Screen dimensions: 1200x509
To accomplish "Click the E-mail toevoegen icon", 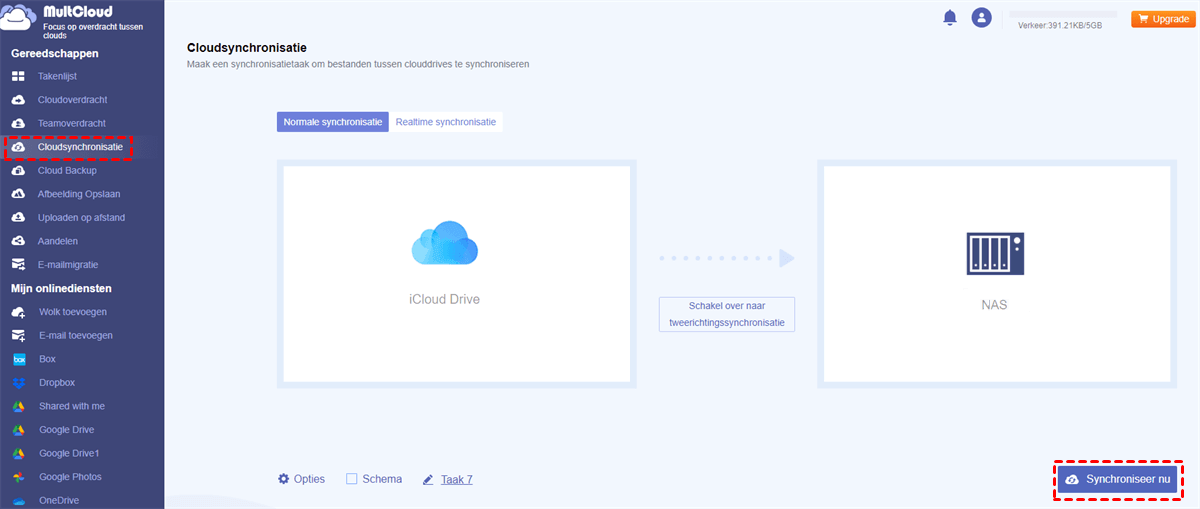I will (x=18, y=335).
